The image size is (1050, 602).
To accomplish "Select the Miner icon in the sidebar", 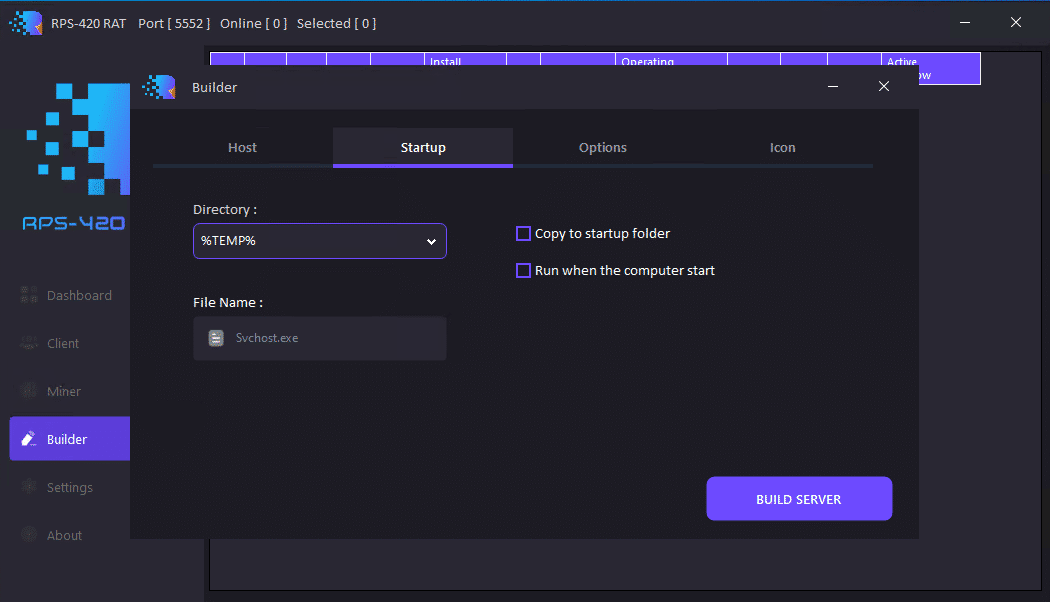I will tap(29, 391).
